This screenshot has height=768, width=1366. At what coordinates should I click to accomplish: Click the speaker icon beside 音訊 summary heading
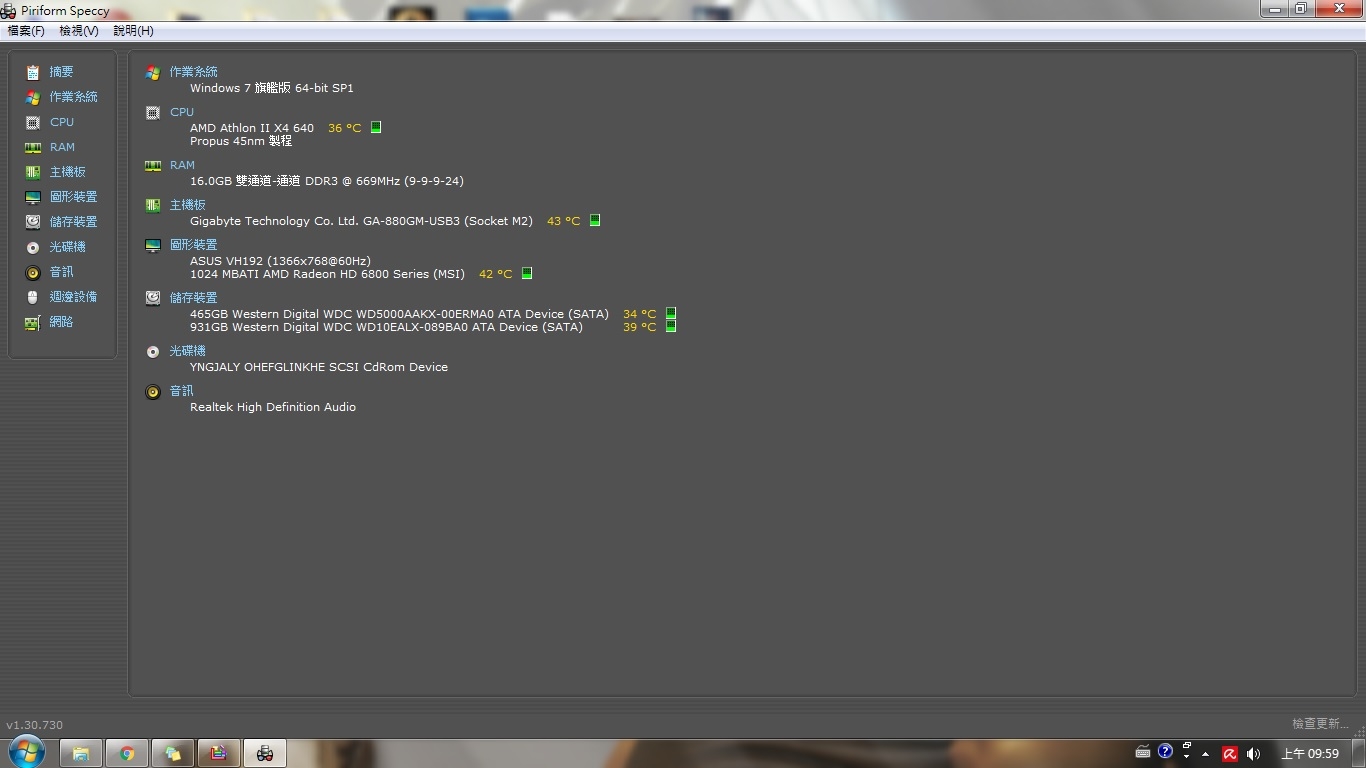153,392
